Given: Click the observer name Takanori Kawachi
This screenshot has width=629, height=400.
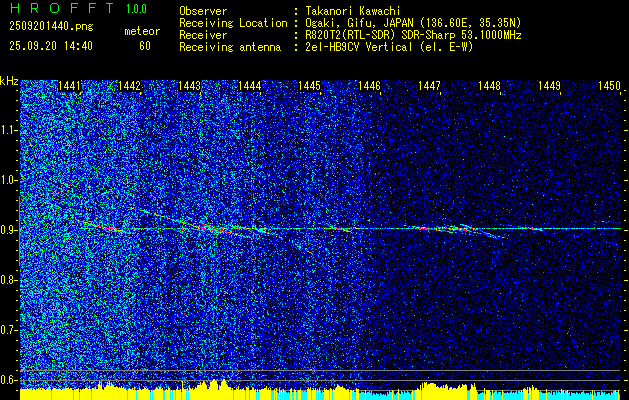Looking at the screenshot, I should pos(353,11).
